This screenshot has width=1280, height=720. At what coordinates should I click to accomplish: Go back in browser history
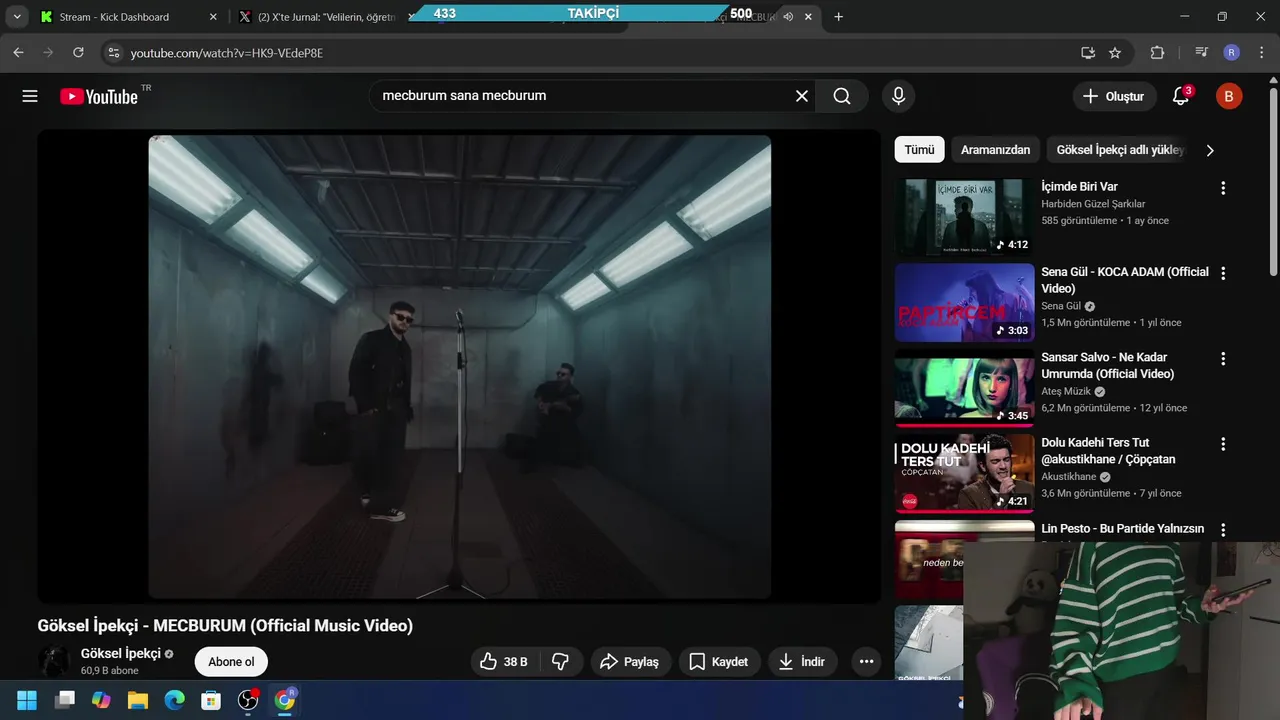[18, 52]
